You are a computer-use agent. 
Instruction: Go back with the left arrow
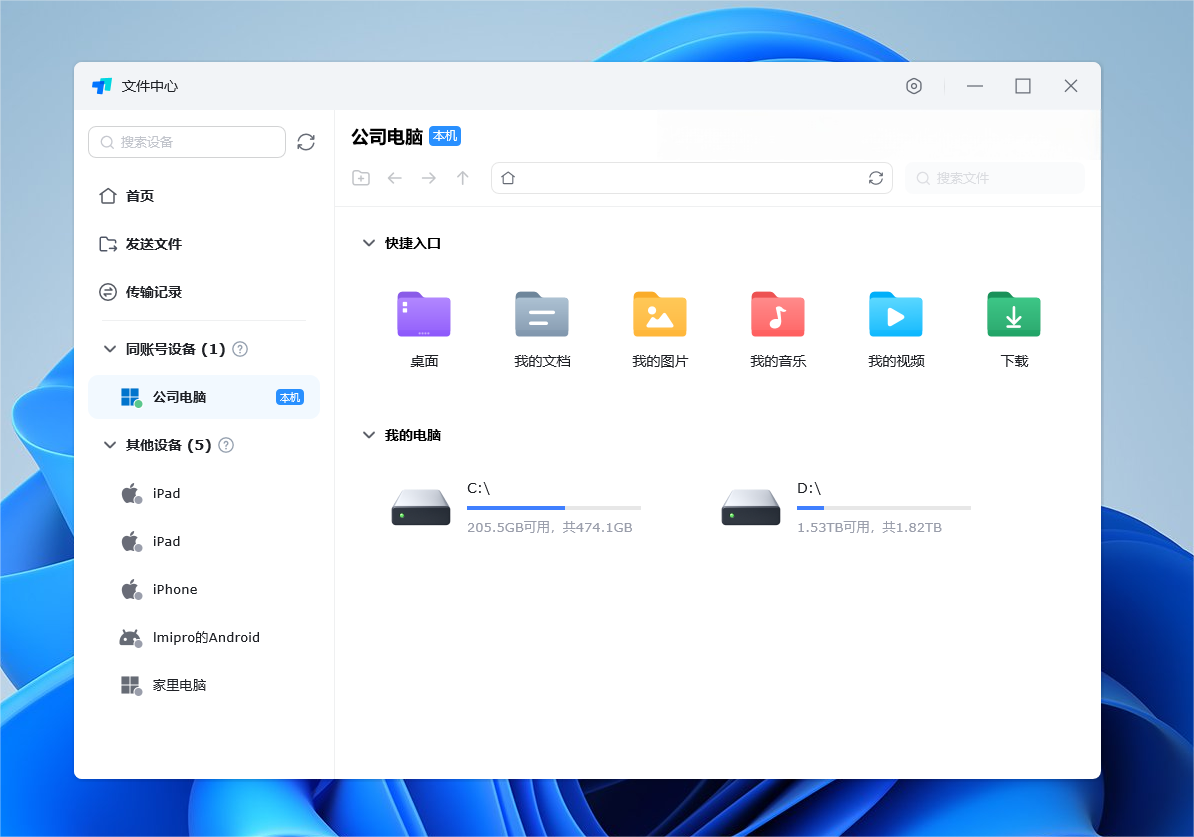pos(394,178)
